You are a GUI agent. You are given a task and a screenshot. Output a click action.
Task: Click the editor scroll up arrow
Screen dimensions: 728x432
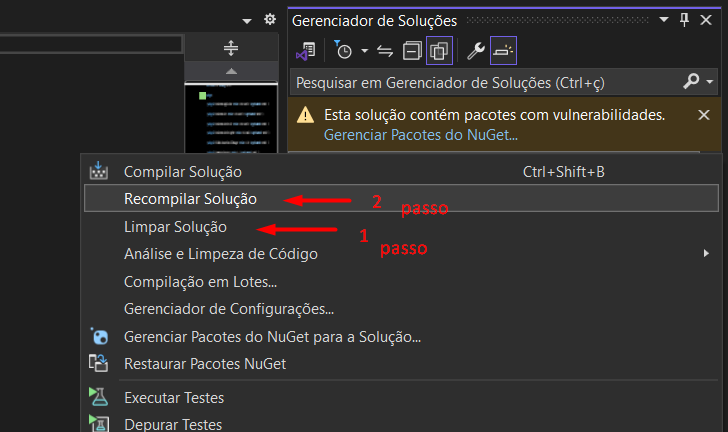pyautogui.click(x=231, y=72)
